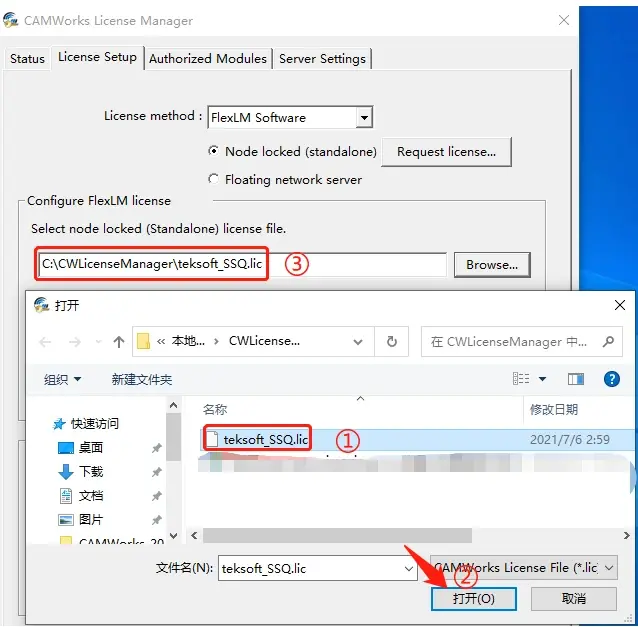Open the Authorized Modules tab
Viewport: 638px width, 627px height.
coord(208,59)
